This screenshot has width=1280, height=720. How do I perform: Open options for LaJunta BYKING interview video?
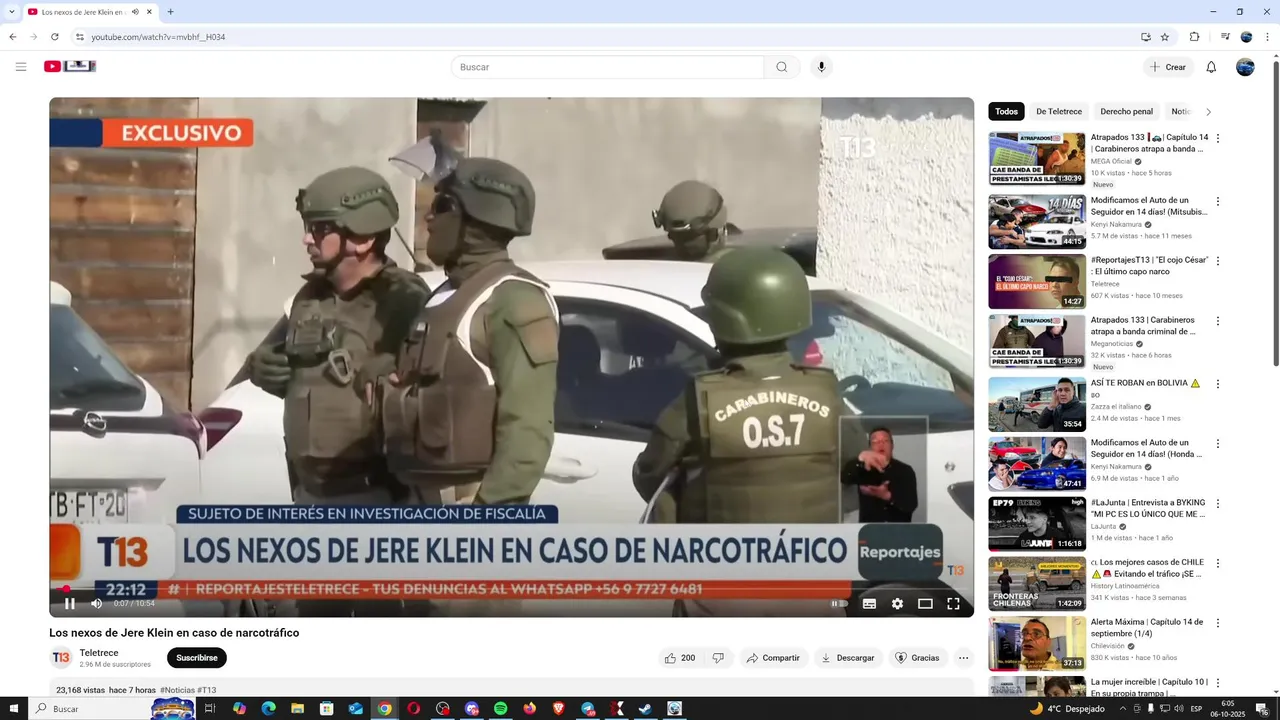(x=1218, y=504)
